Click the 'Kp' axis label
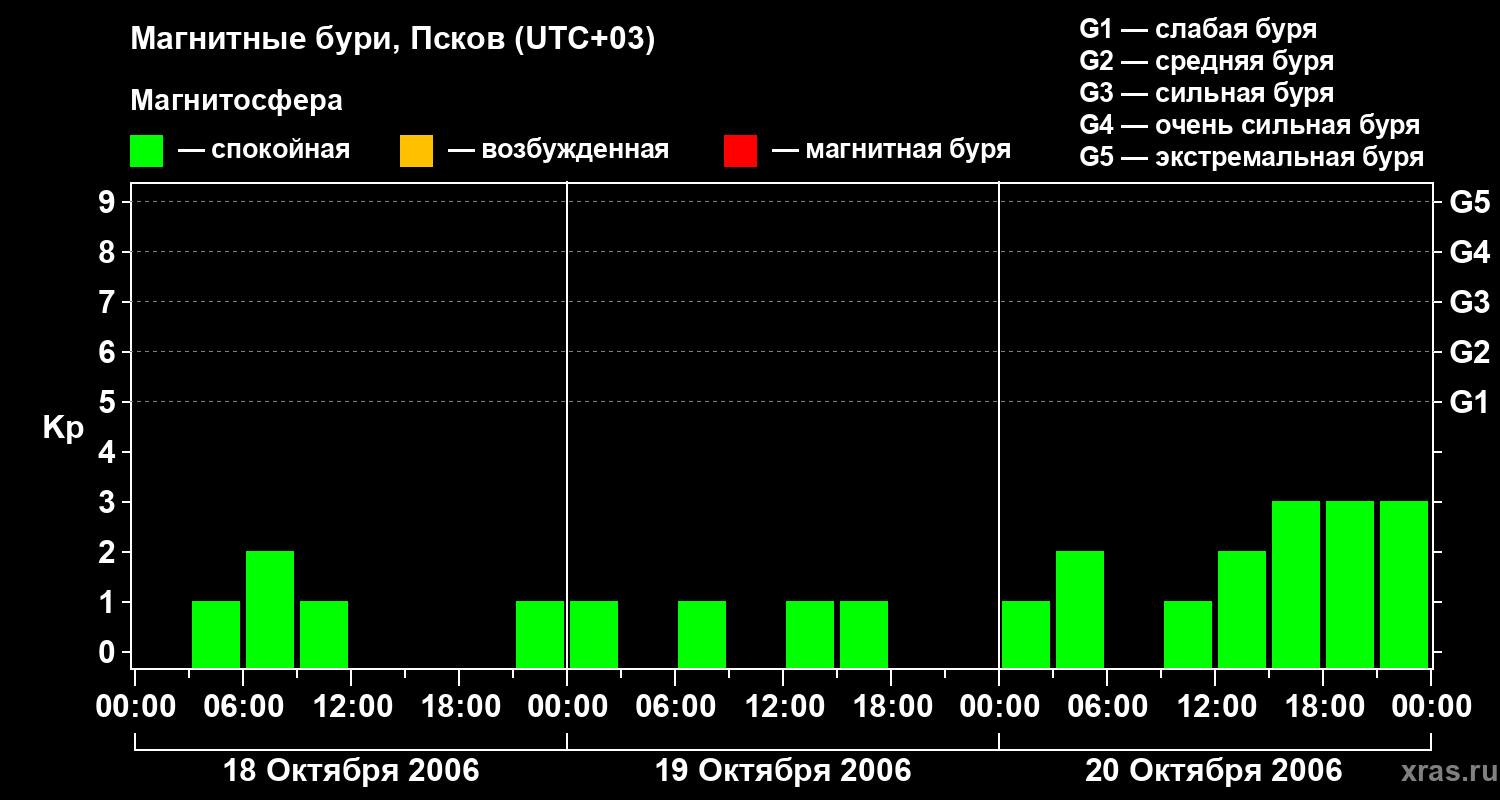The height and width of the screenshot is (800, 1500). coord(63,429)
